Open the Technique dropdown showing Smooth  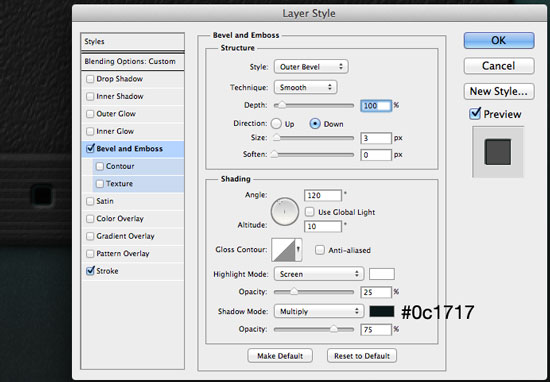(305, 87)
